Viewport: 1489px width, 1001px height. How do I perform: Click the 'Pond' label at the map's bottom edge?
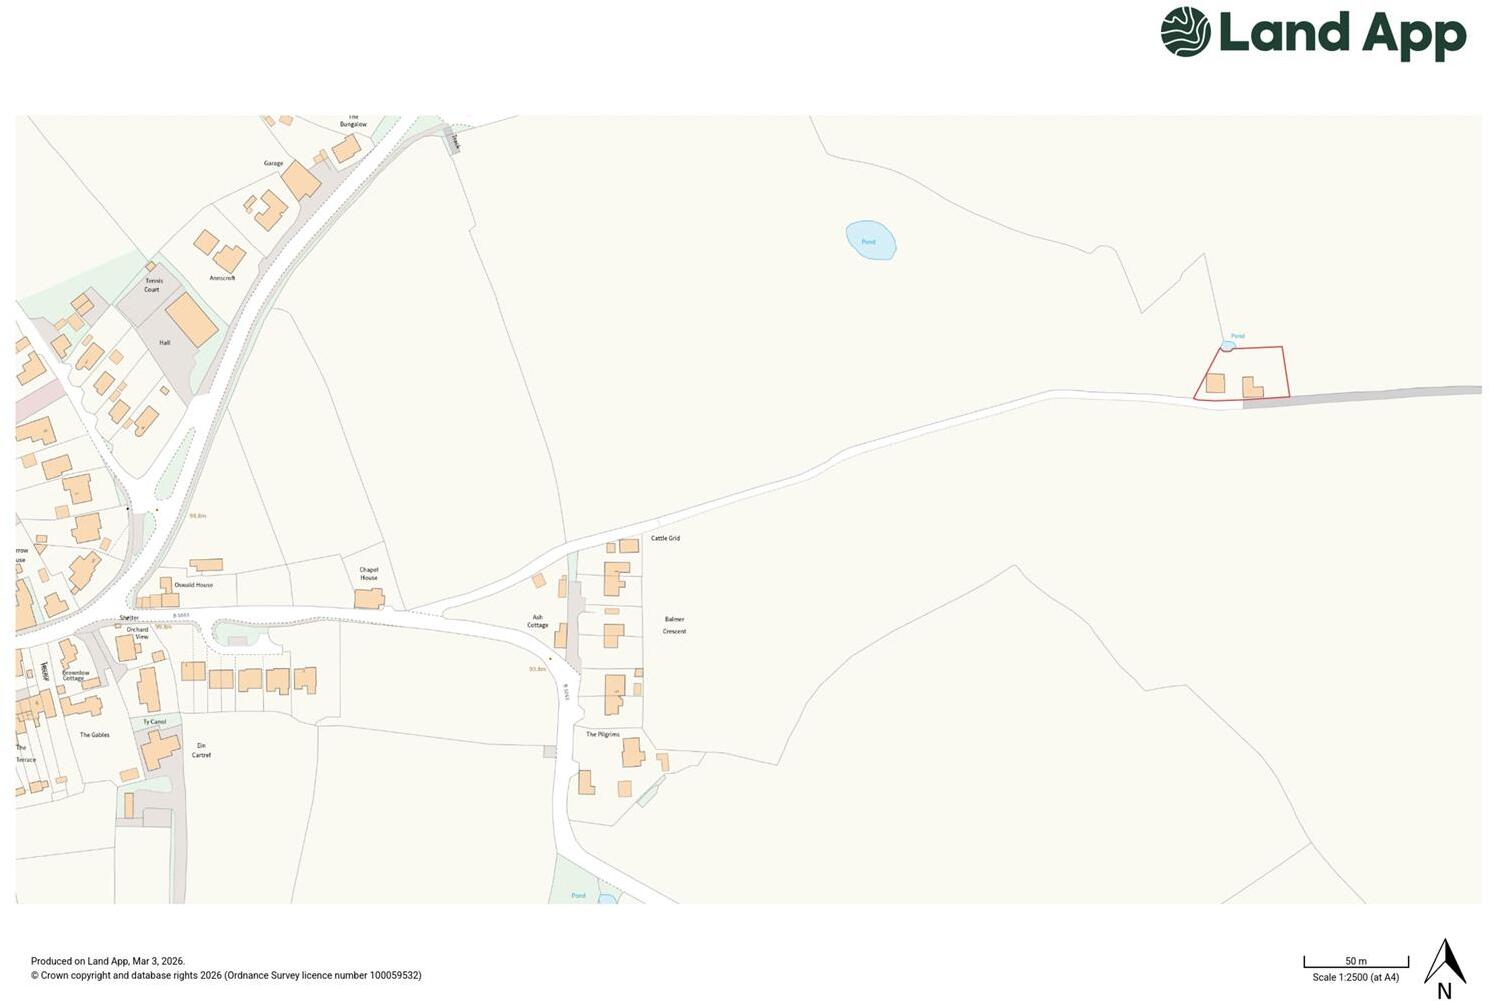[578, 895]
